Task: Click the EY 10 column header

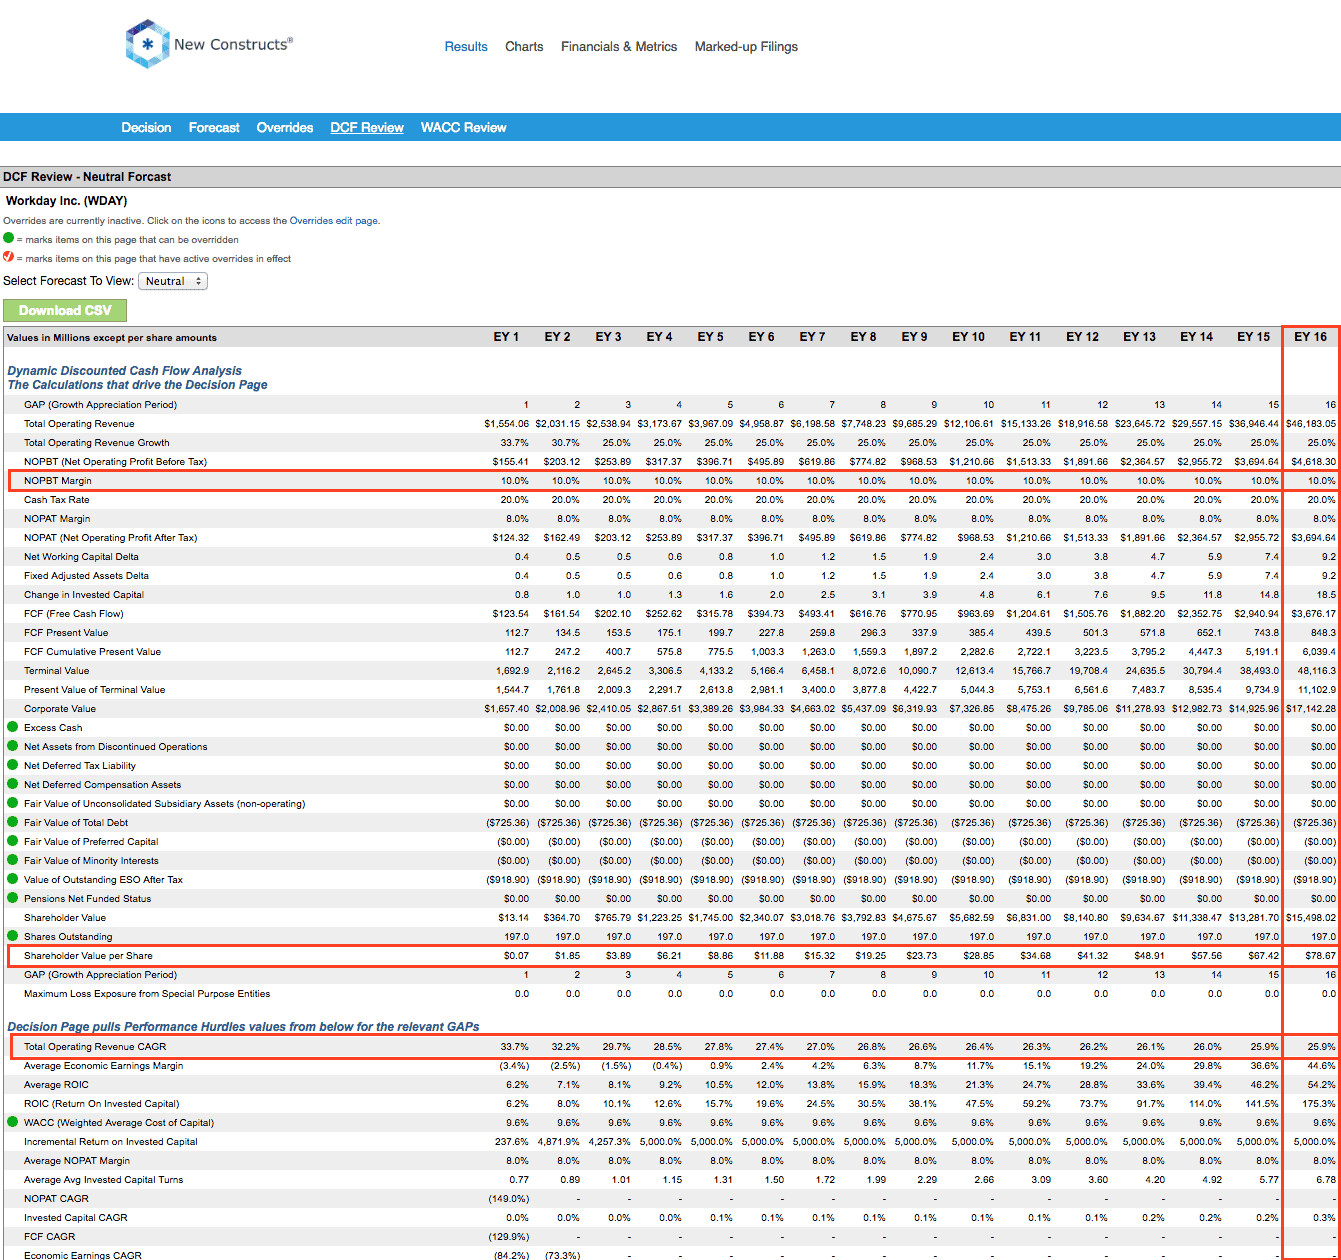Action: point(968,337)
